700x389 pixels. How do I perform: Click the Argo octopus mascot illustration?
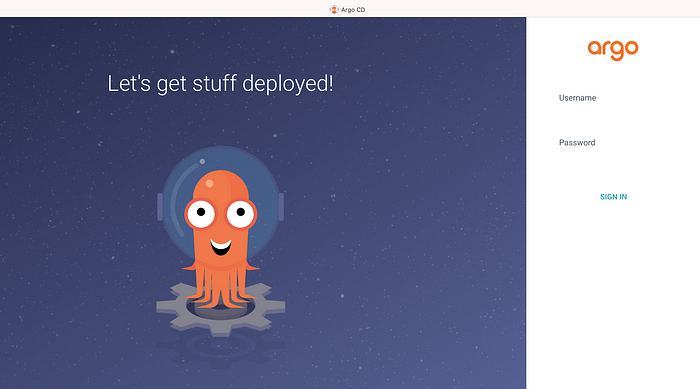coord(221,241)
